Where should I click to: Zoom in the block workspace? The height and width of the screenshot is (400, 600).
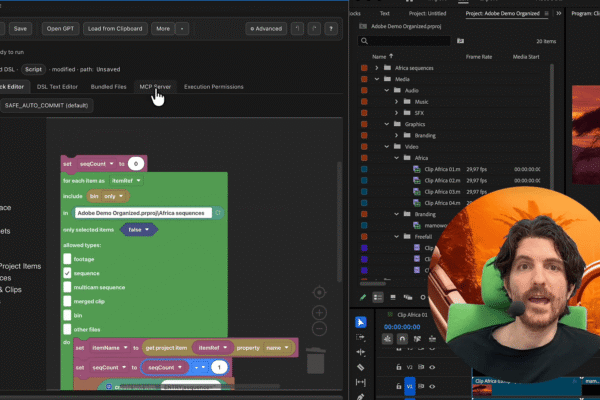click(319, 312)
